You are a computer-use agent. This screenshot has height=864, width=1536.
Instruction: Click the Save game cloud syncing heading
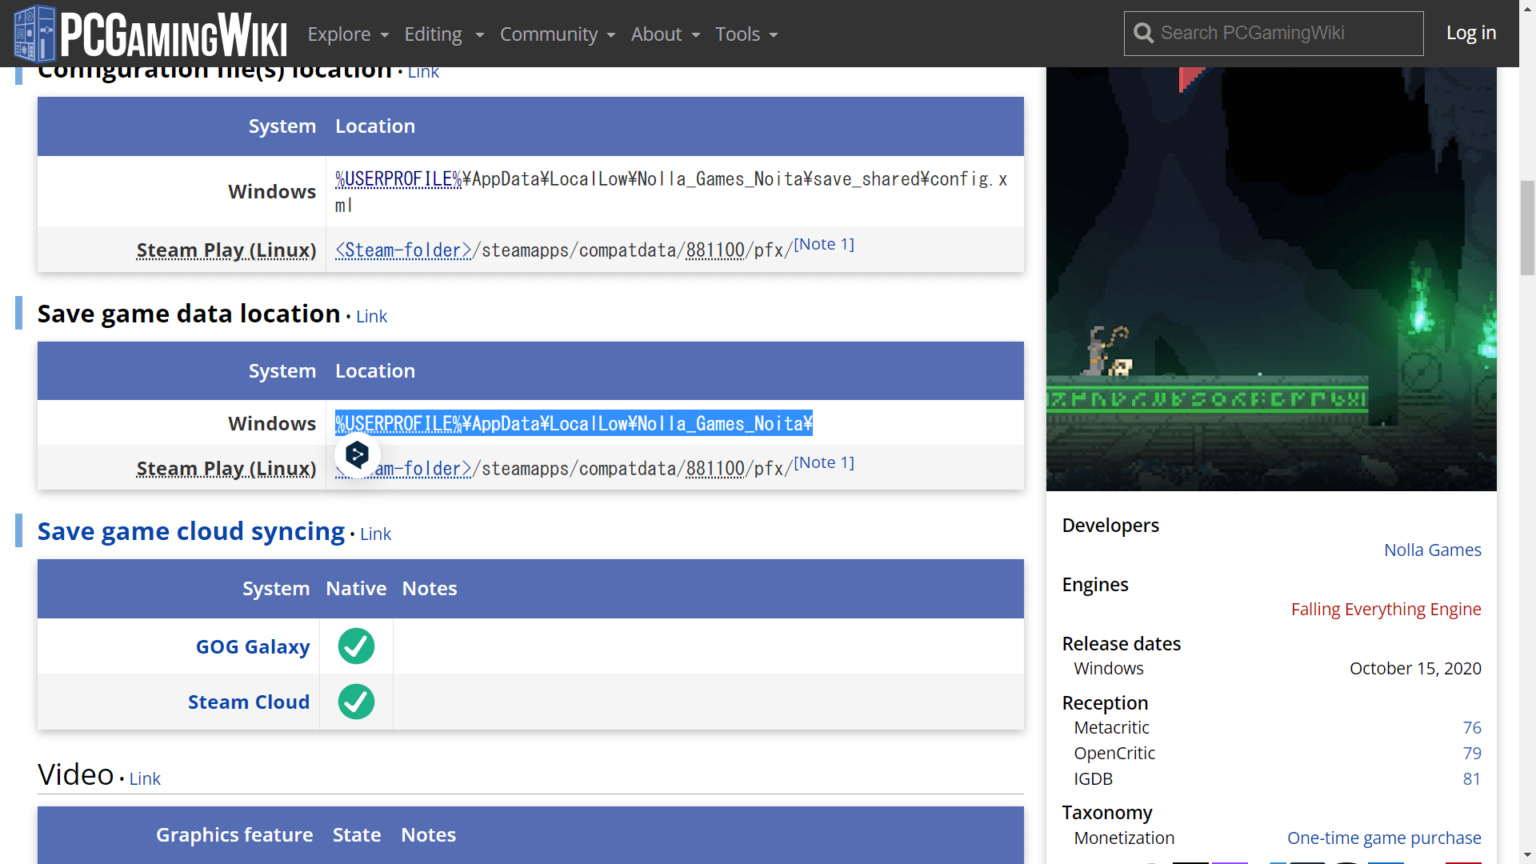tap(191, 532)
